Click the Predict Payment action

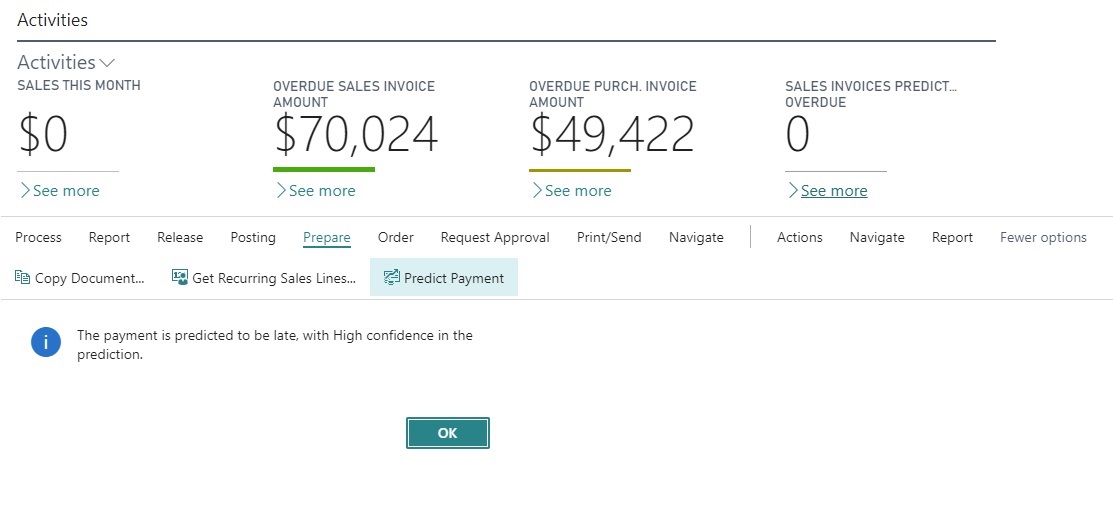444,278
